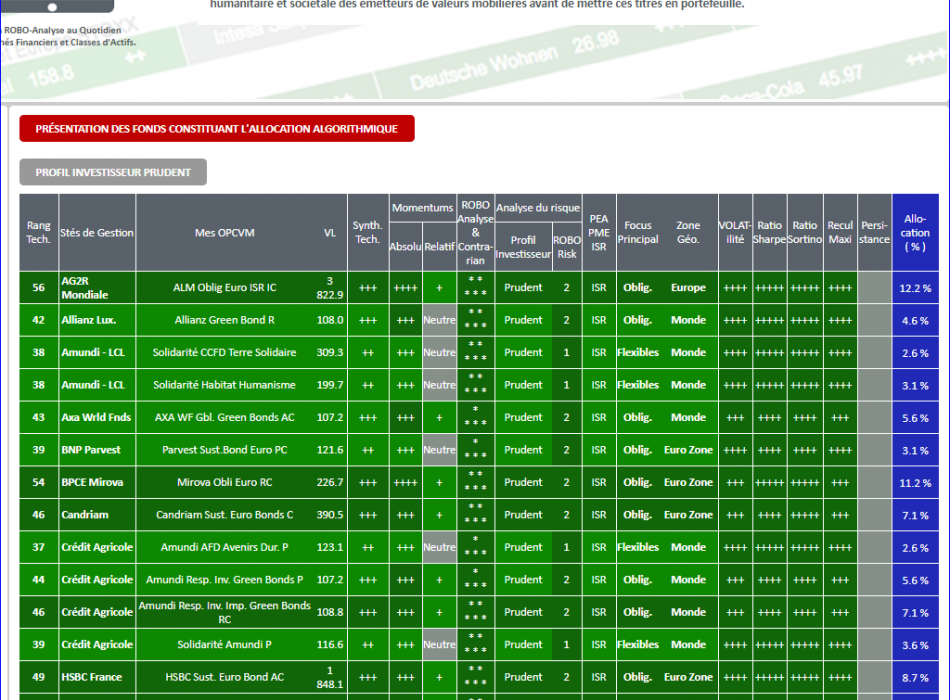Click the Recul Maxi column header
This screenshot has width=950, height=700.
pyautogui.click(x=840, y=233)
